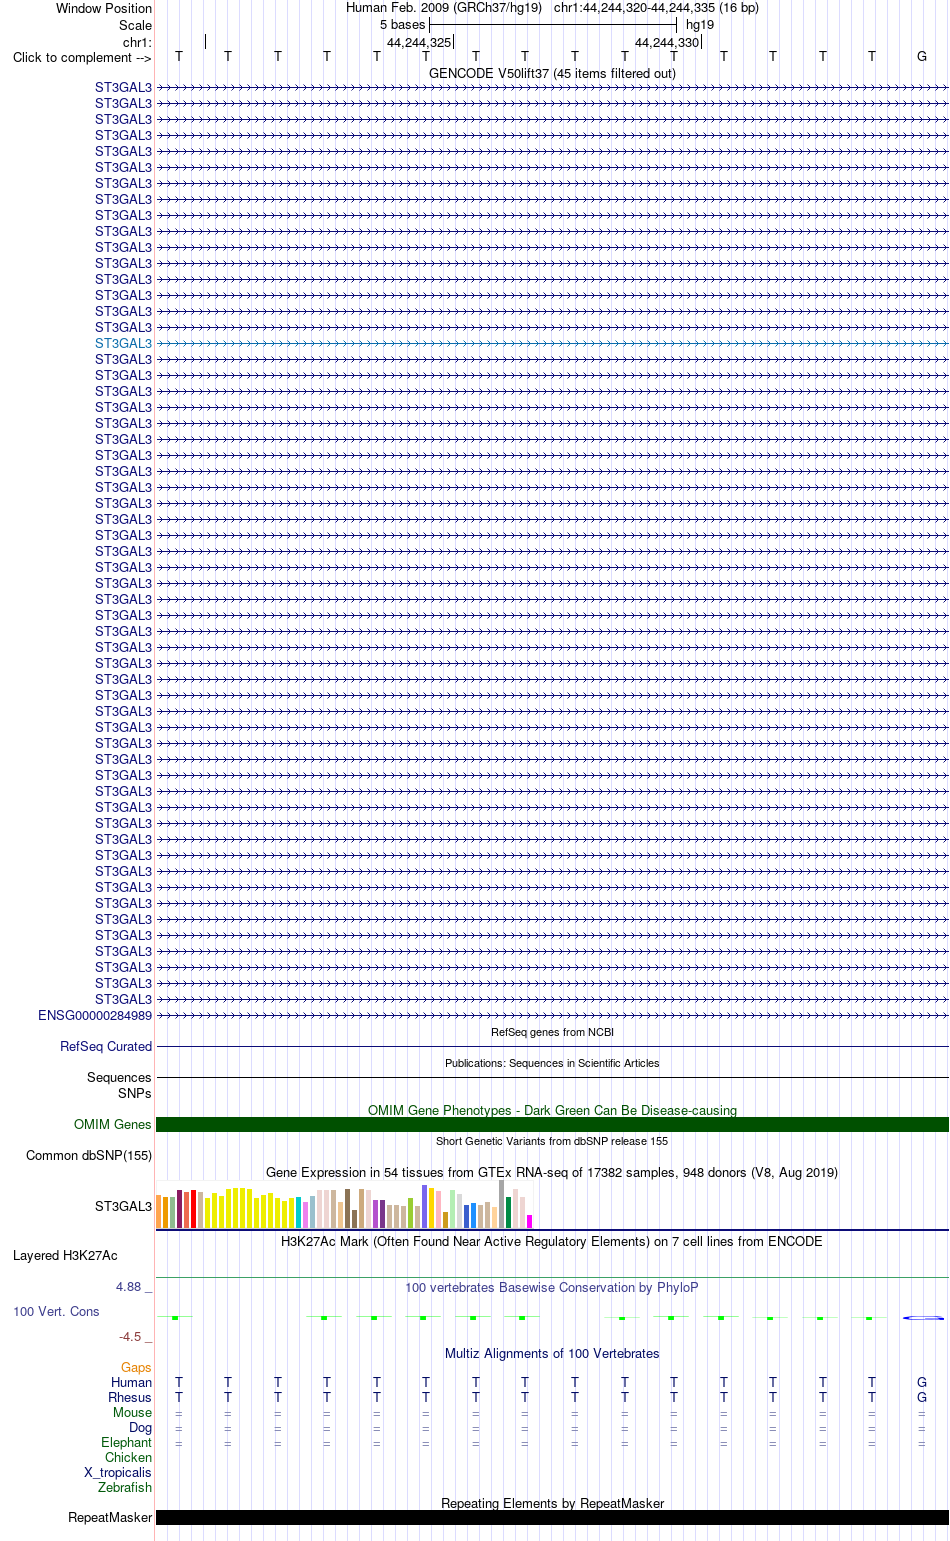This screenshot has width=950, height=1541.
Task: Click the Scale label
Action: coord(135,25)
